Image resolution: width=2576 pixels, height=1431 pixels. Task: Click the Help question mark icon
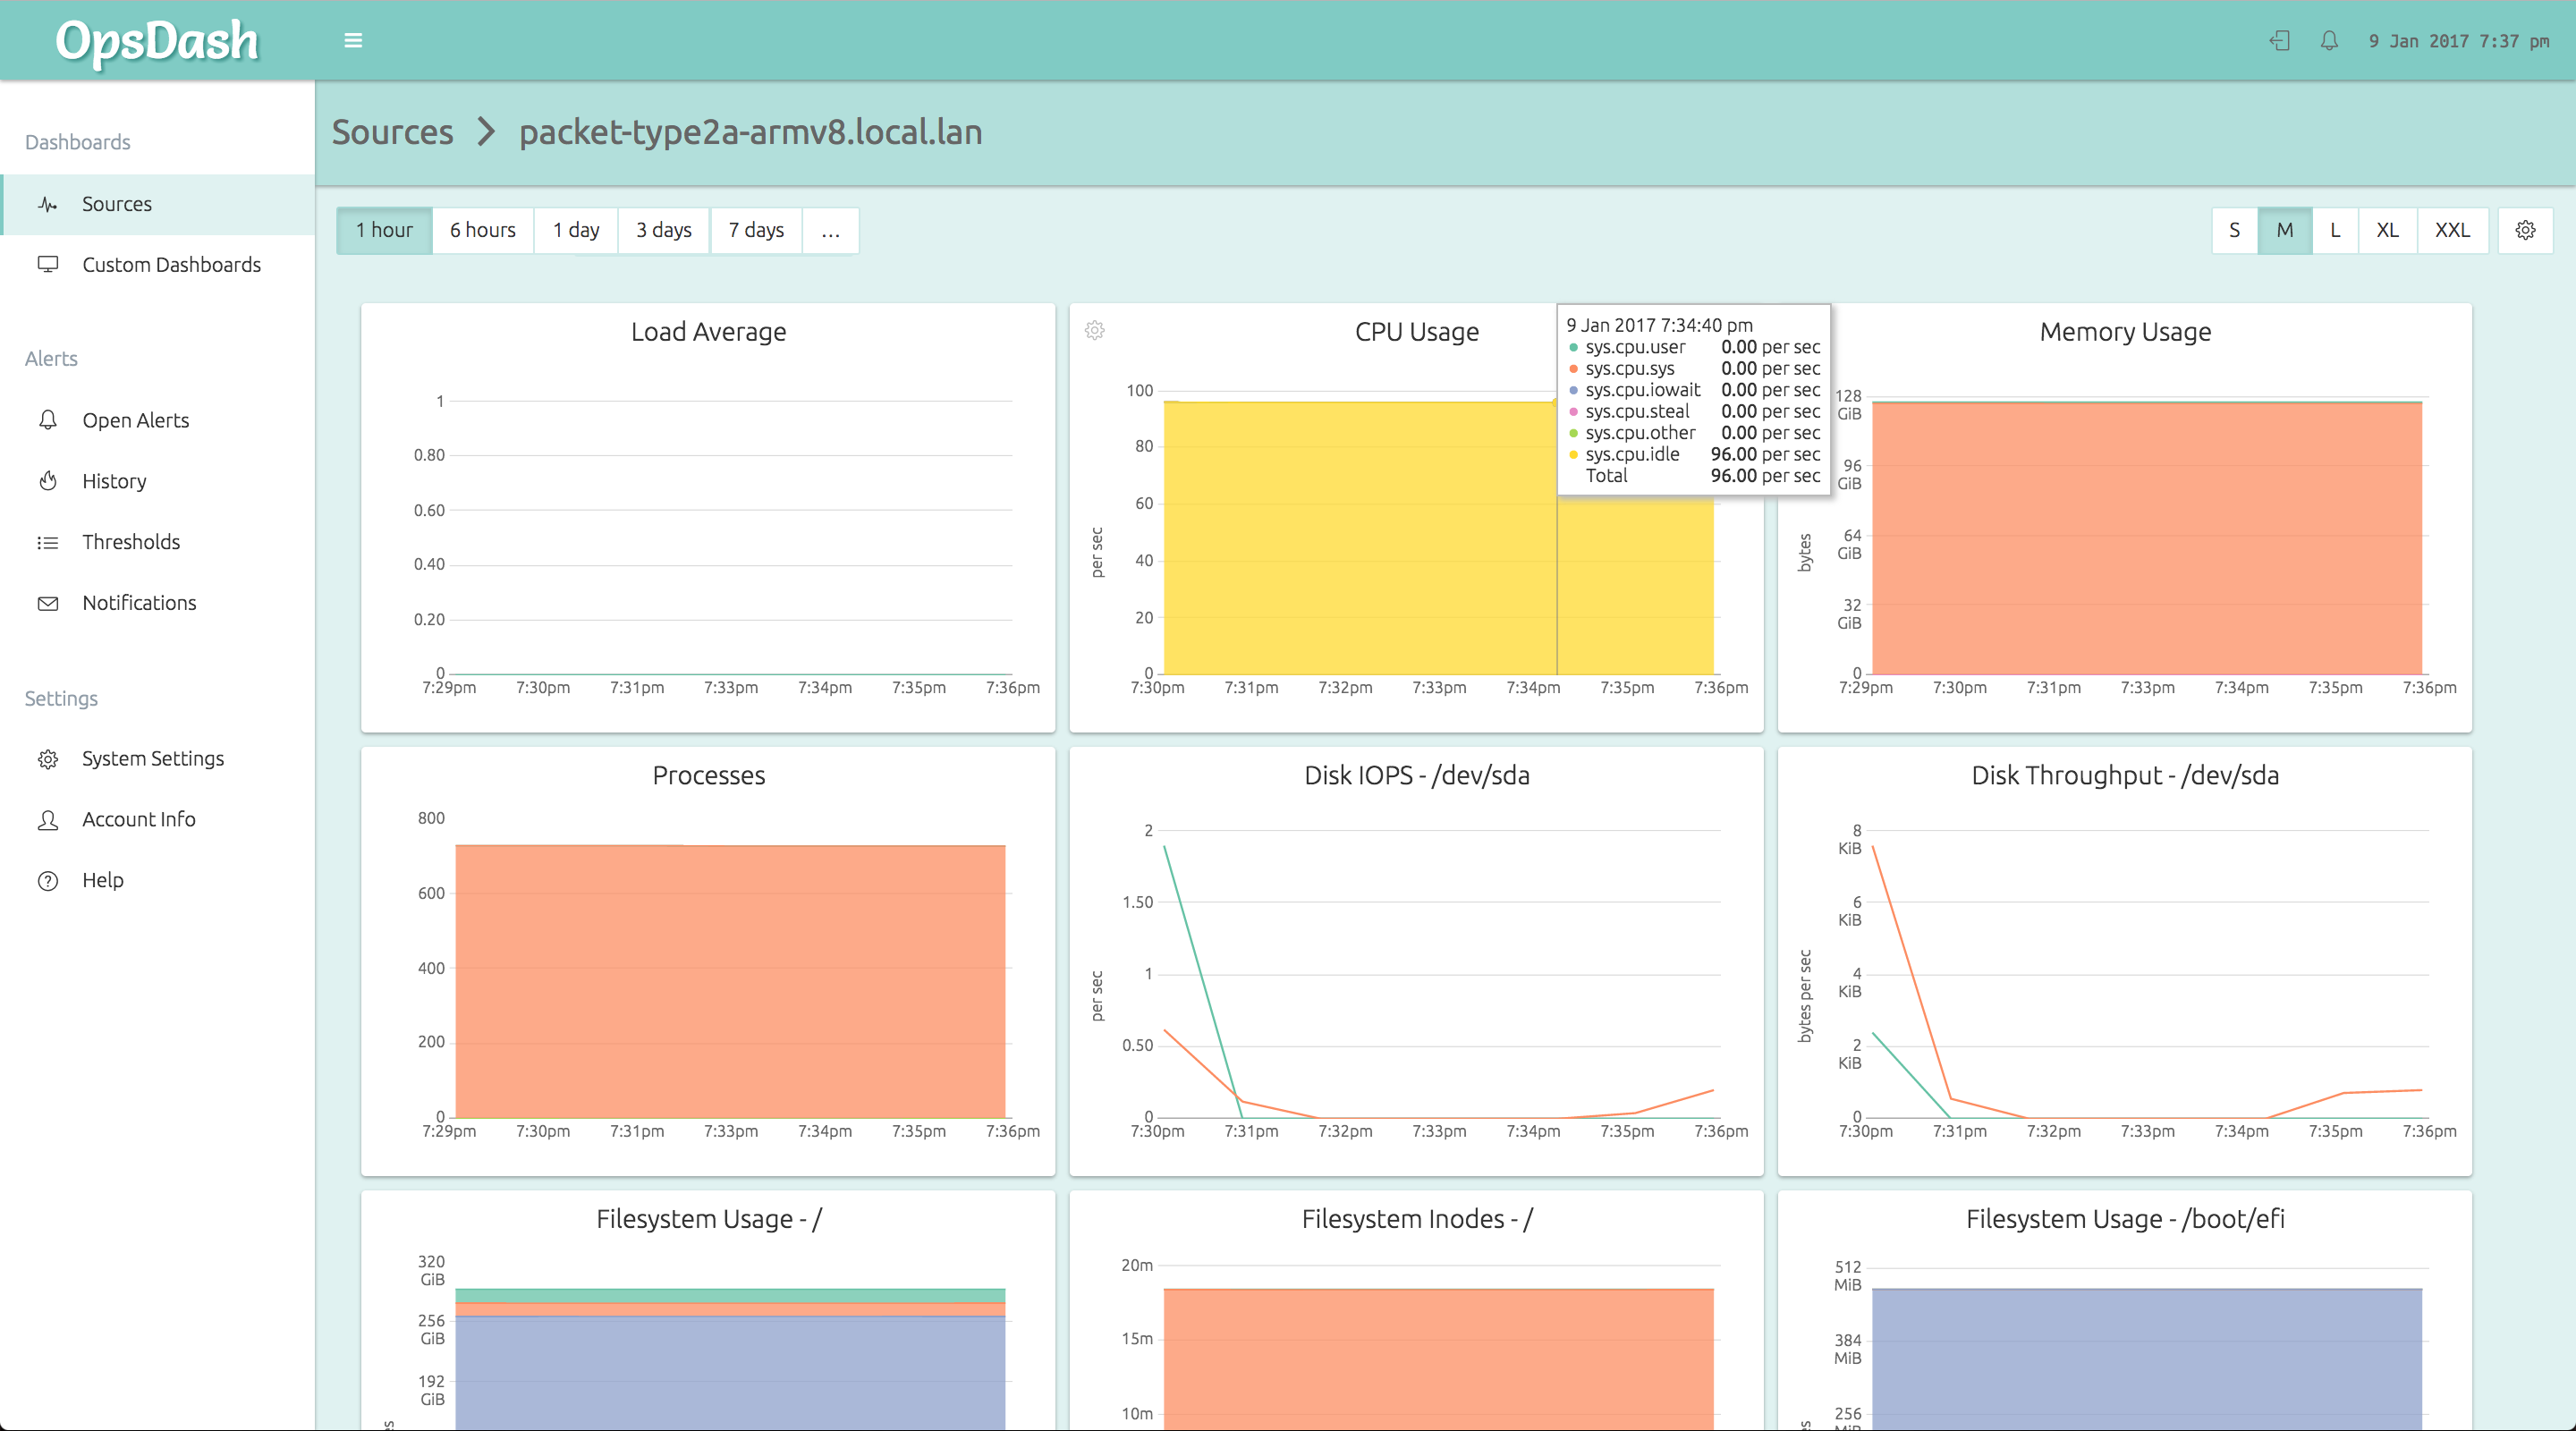click(47, 881)
